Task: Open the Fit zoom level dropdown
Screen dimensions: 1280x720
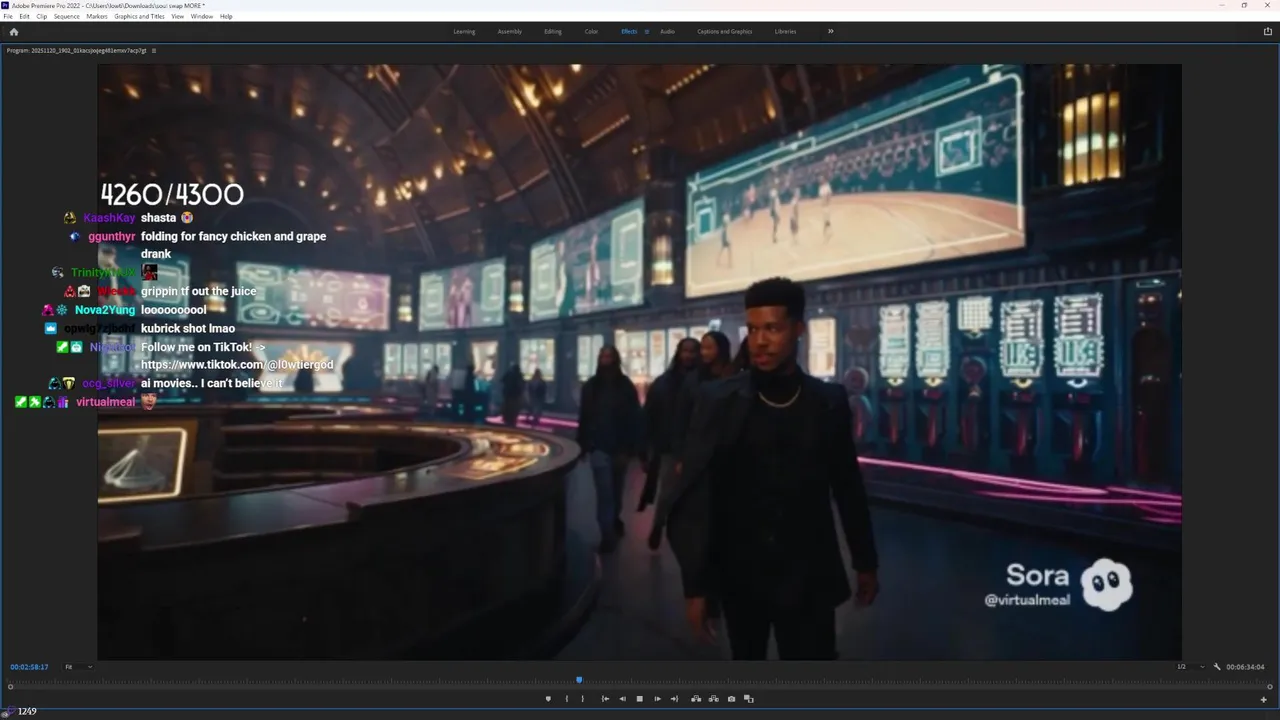Action: point(78,667)
